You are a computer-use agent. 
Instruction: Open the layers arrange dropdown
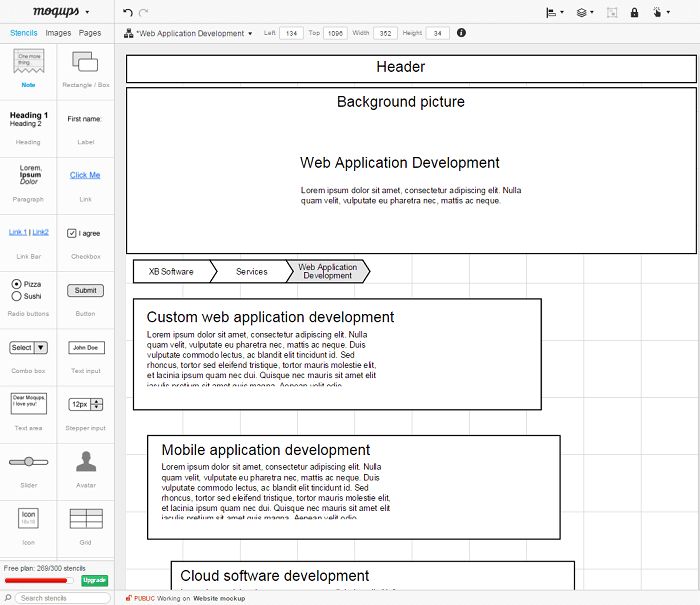[586, 13]
